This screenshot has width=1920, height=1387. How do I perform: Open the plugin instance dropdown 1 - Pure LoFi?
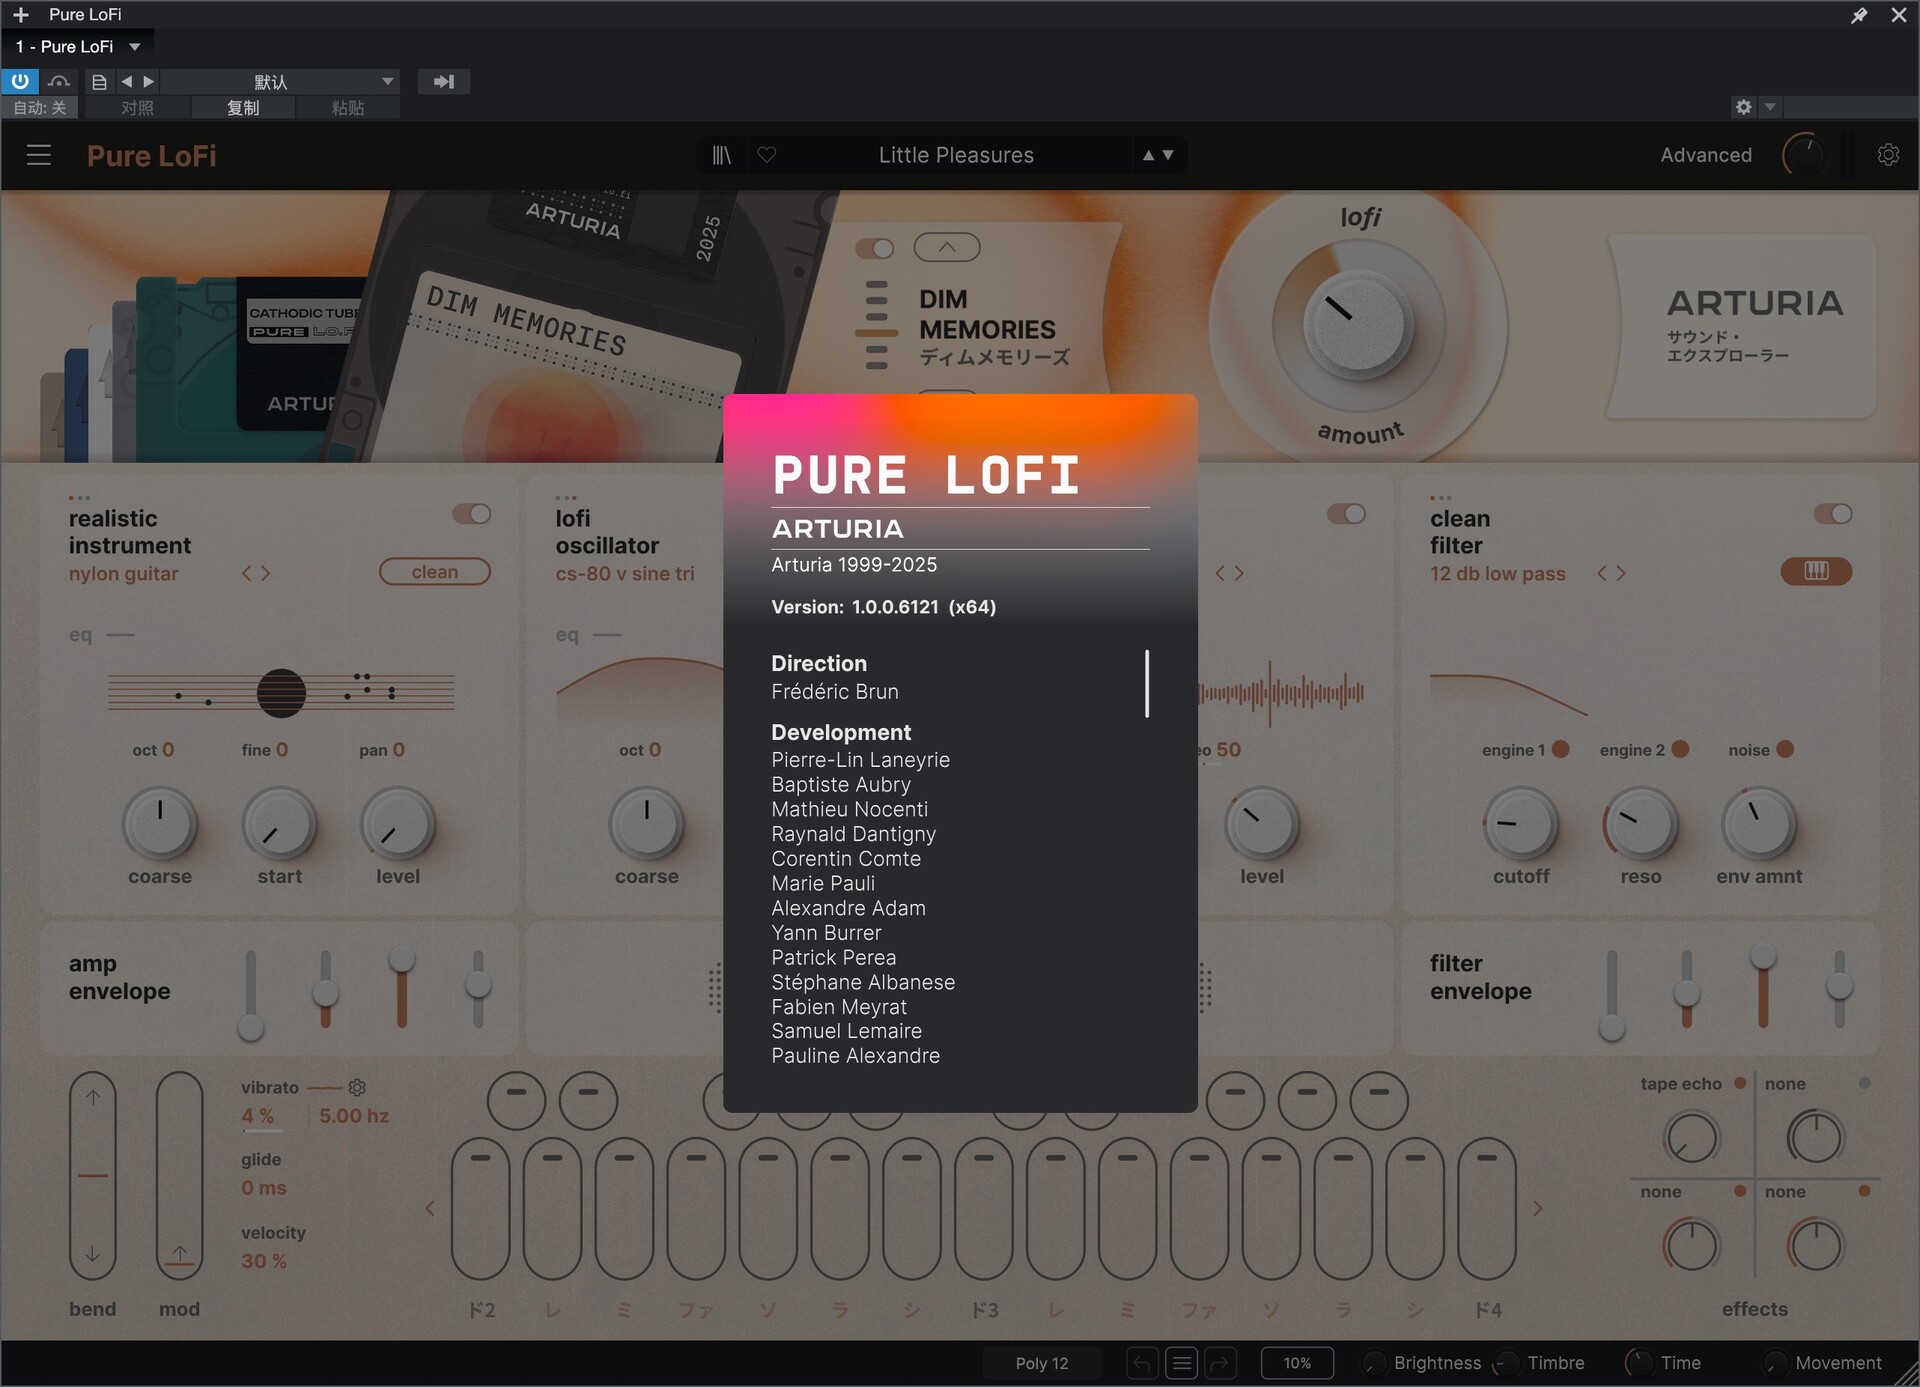click(x=78, y=47)
